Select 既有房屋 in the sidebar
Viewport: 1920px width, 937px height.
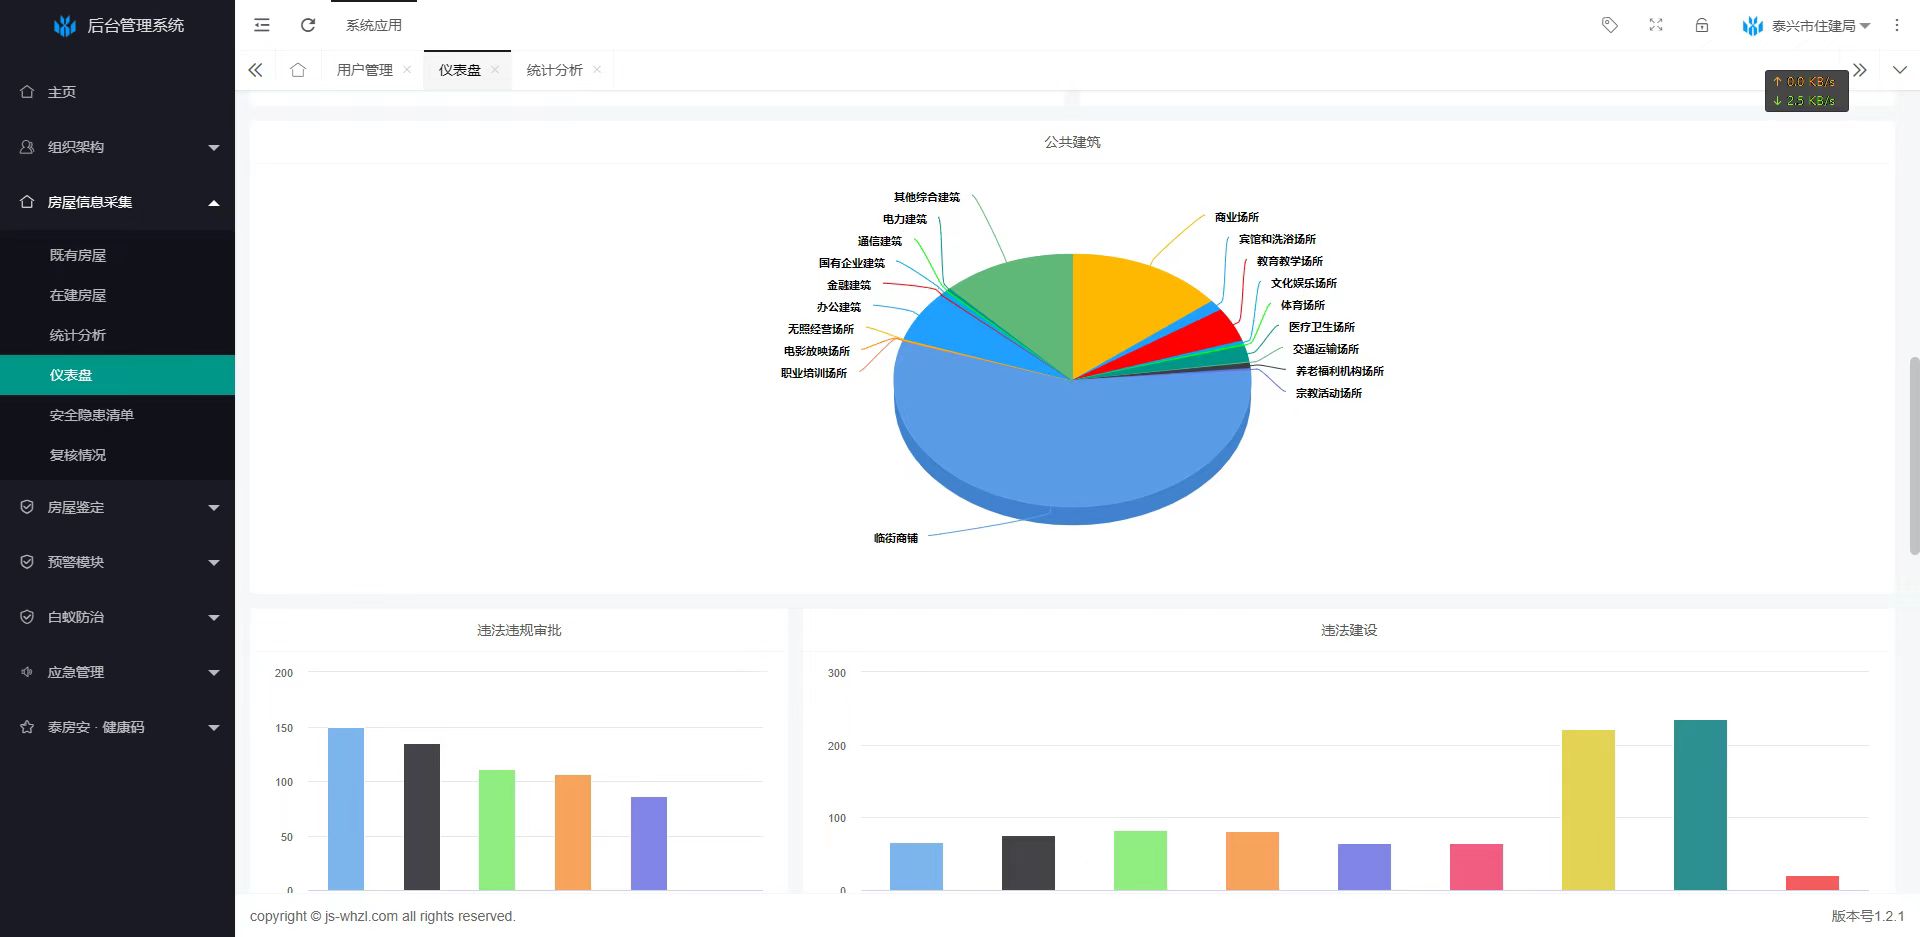coord(78,255)
